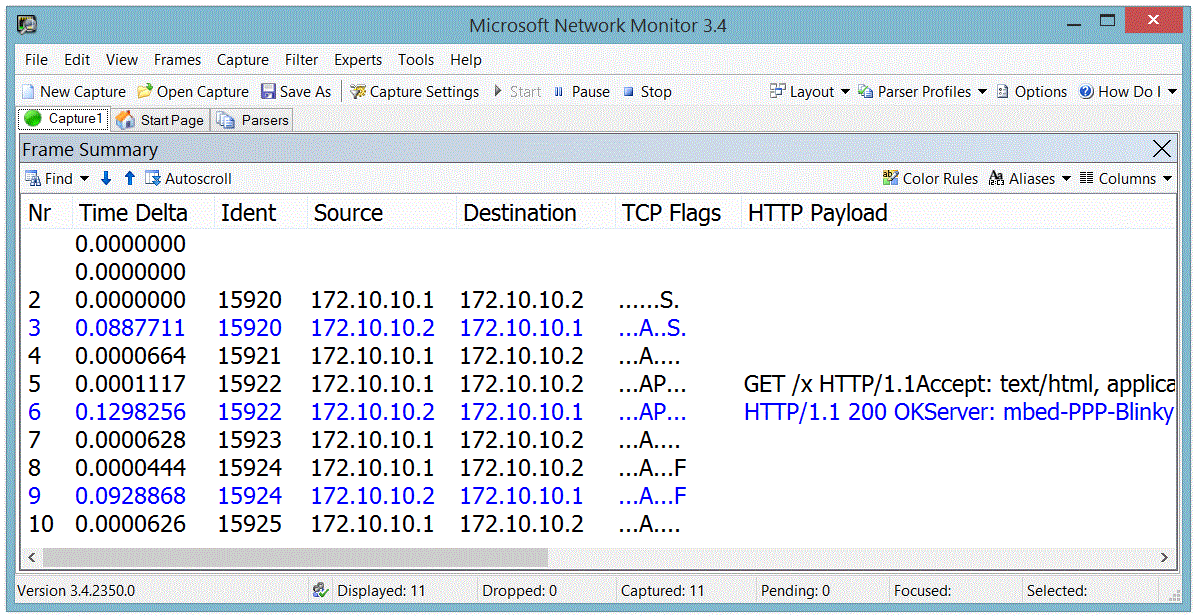1197x616 pixels.
Task: Open the Experts menu
Action: [x=358, y=60]
